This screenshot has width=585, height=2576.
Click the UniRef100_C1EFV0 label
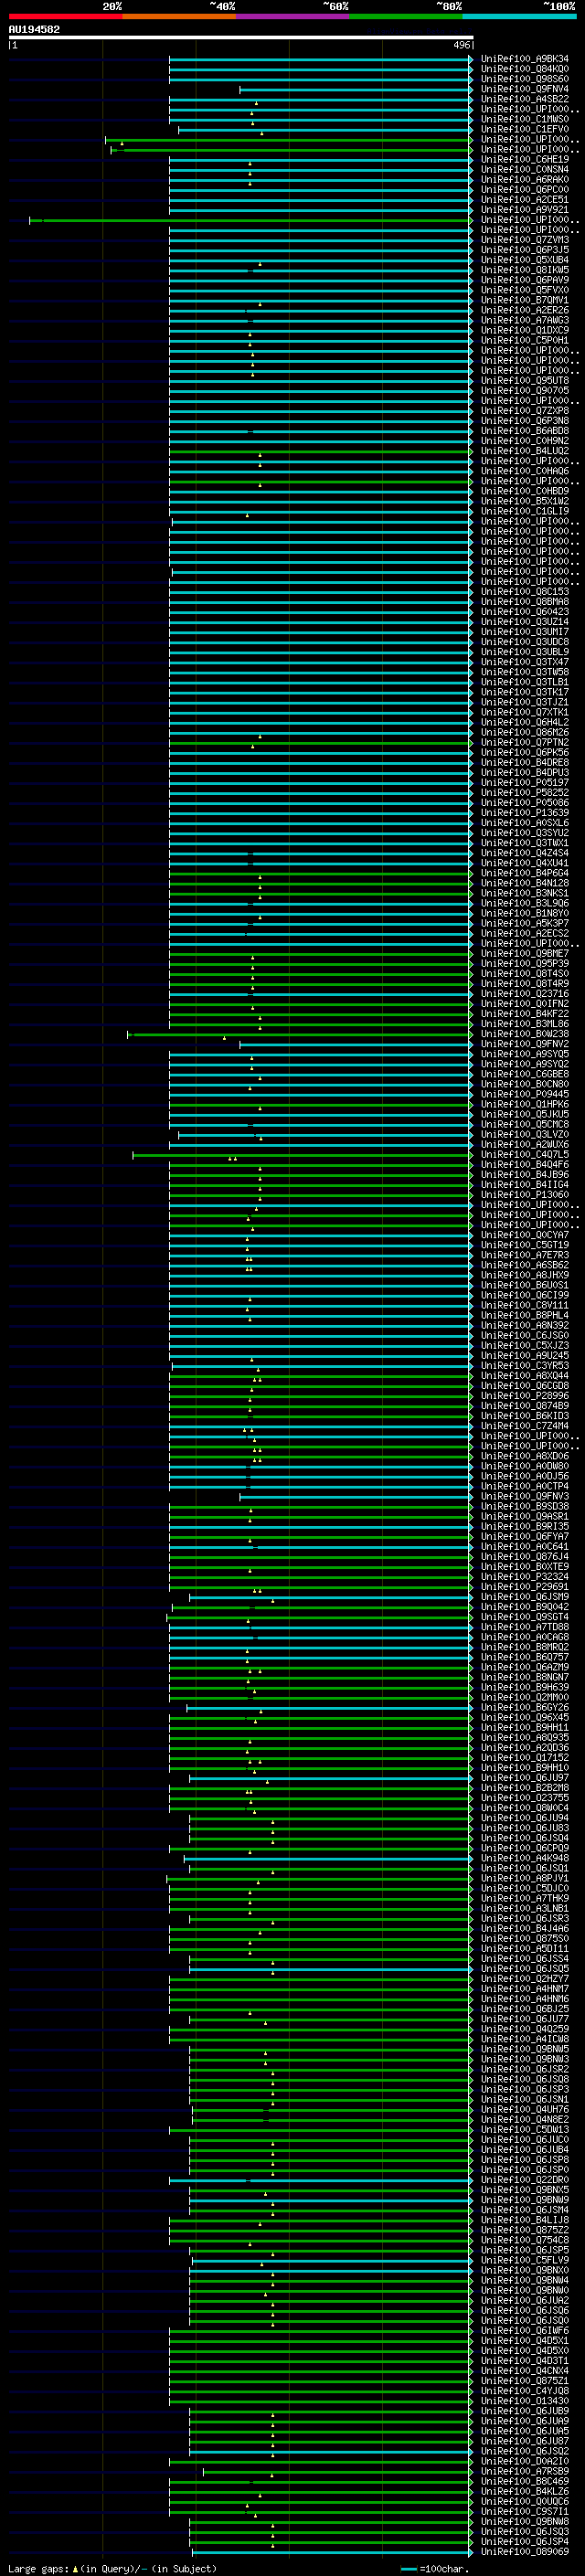(525, 129)
